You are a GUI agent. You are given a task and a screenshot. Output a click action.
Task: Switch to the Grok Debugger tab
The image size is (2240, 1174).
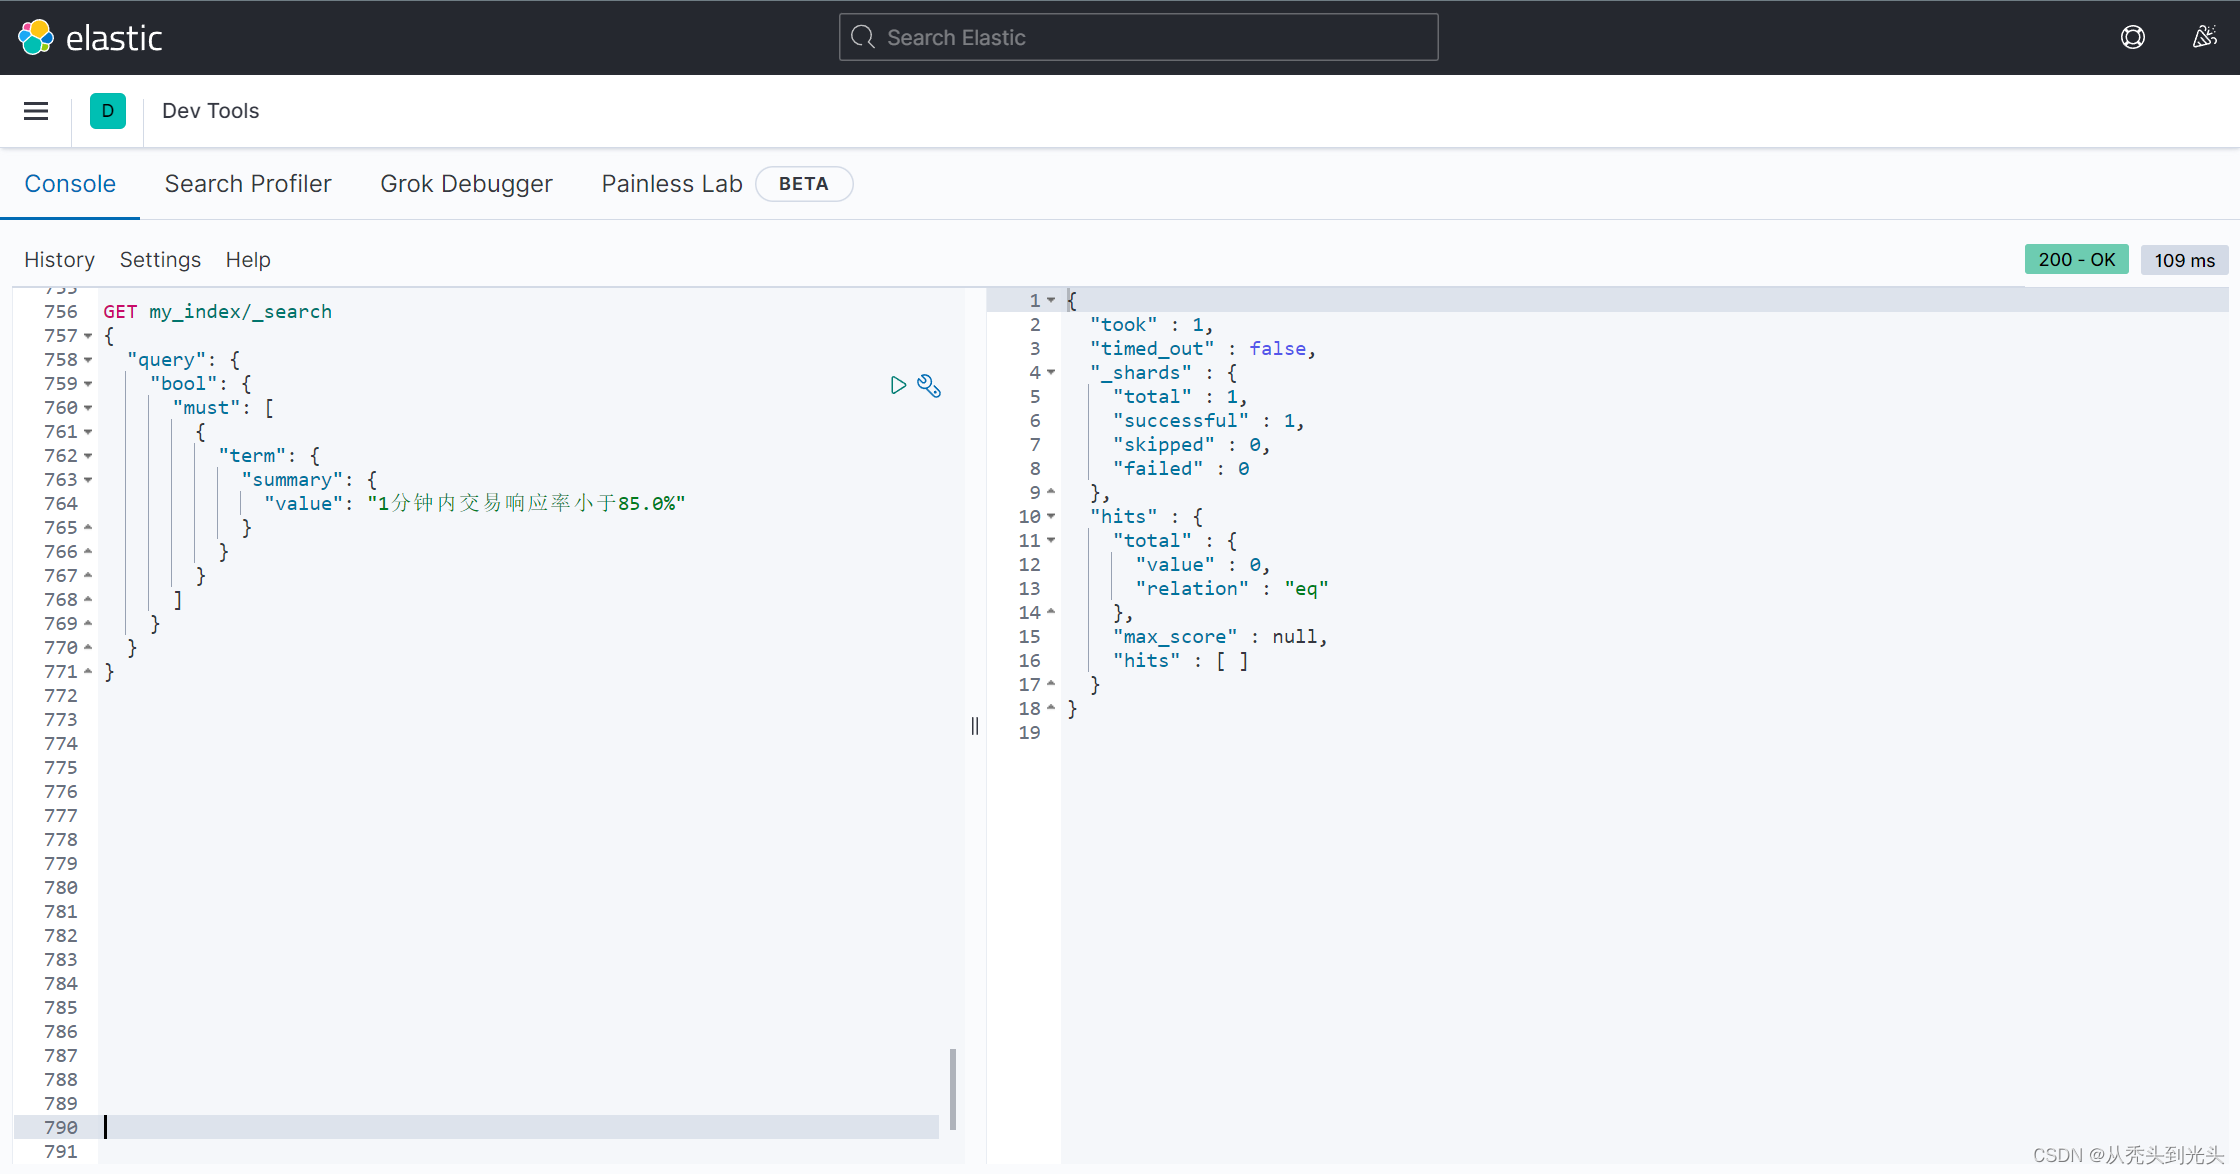(x=465, y=184)
